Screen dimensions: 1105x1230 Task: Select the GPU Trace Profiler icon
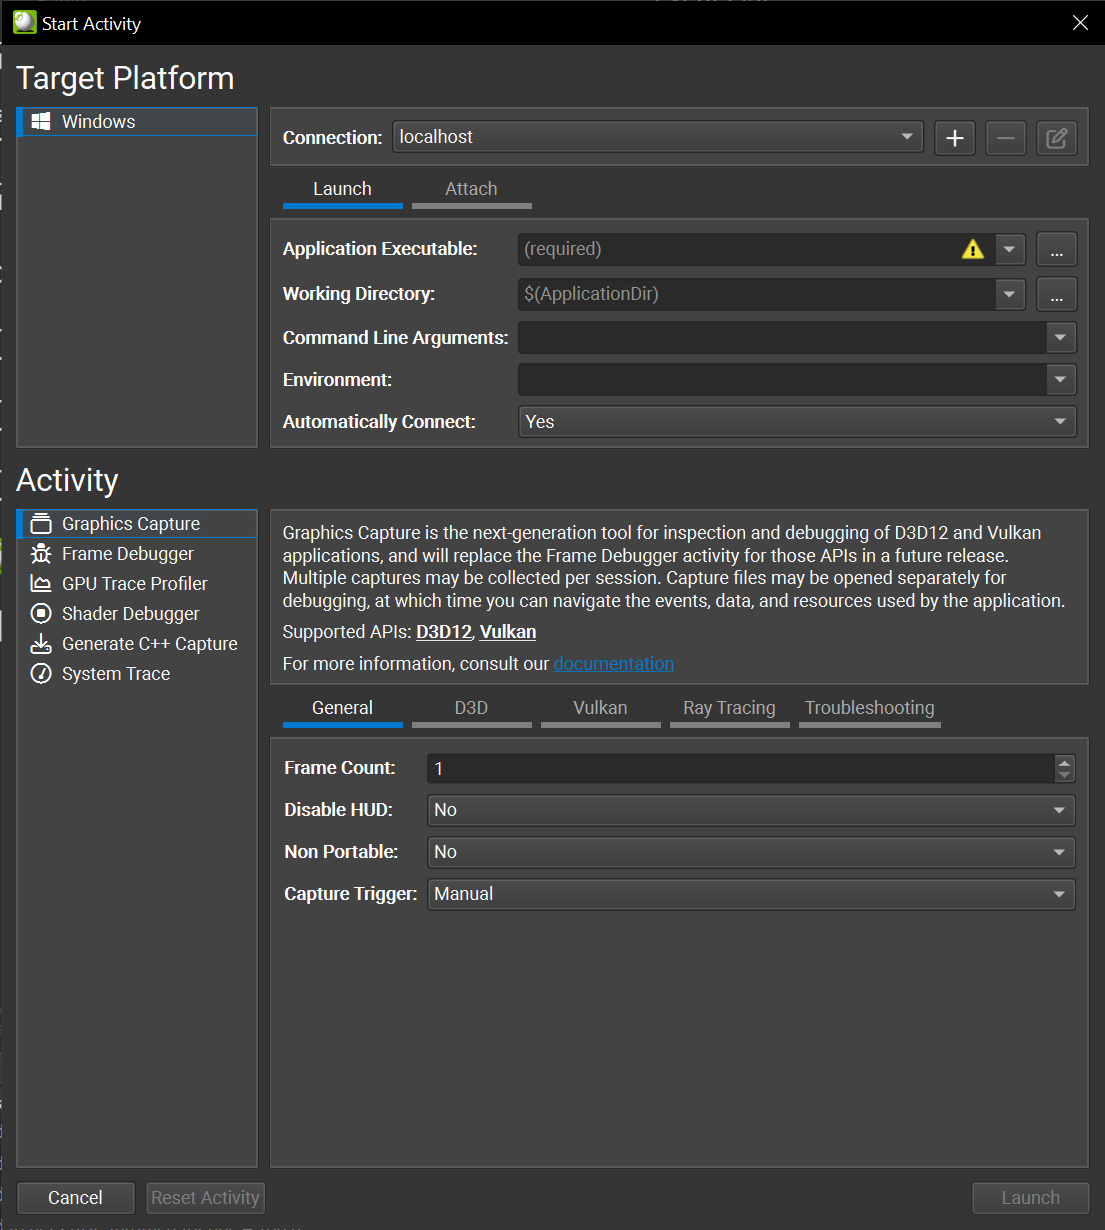41,584
